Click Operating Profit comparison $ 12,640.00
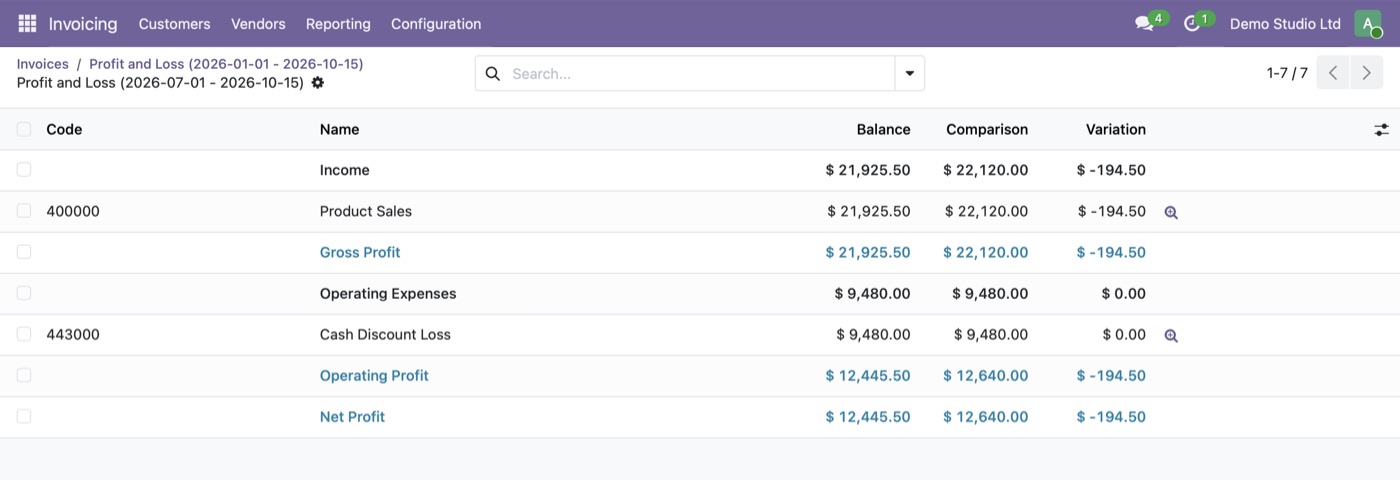This screenshot has width=1400, height=480. [x=985, y=375]
